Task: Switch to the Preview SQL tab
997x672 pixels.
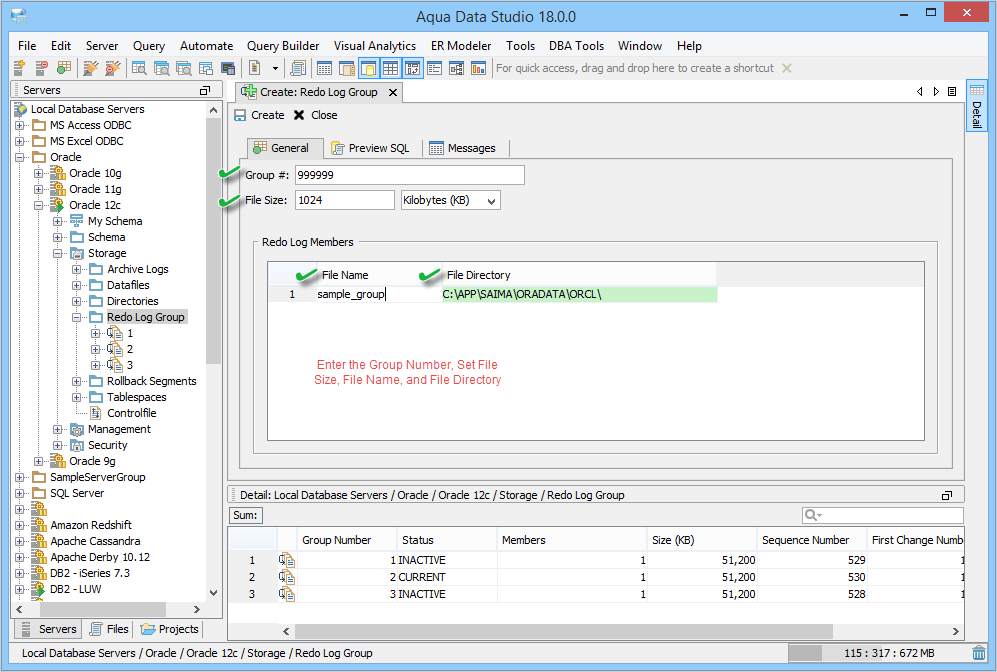Action: click(370, 148)
